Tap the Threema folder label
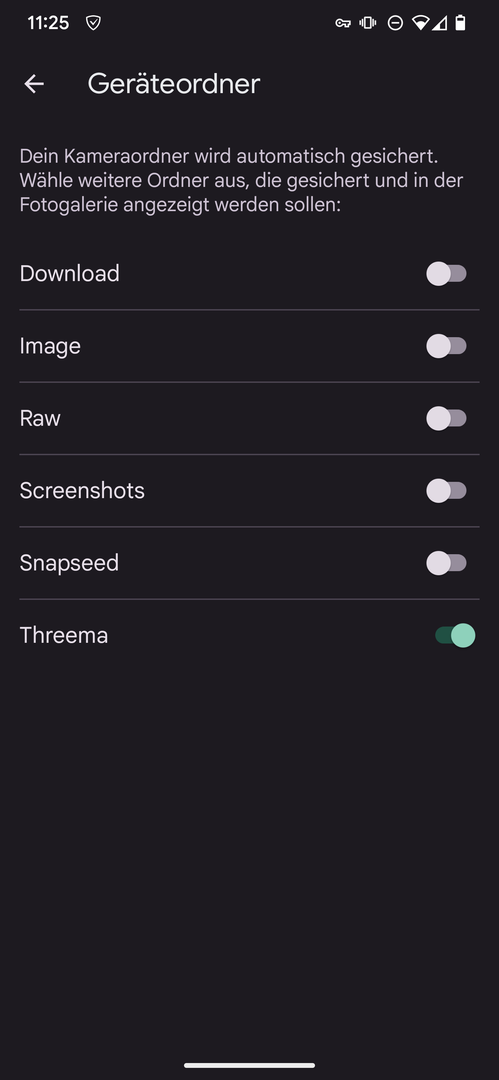Screen dimensions: 499x1080 coord(63,635)
